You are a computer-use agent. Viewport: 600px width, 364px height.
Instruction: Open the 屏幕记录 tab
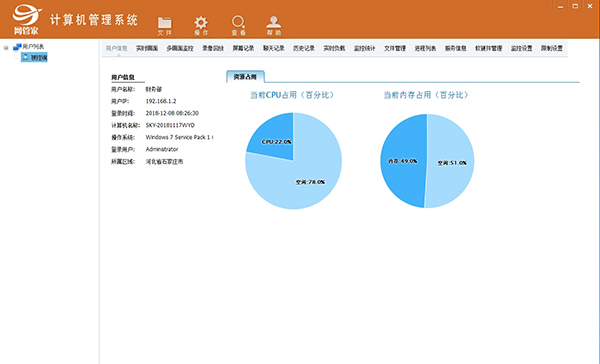point(243,48)
